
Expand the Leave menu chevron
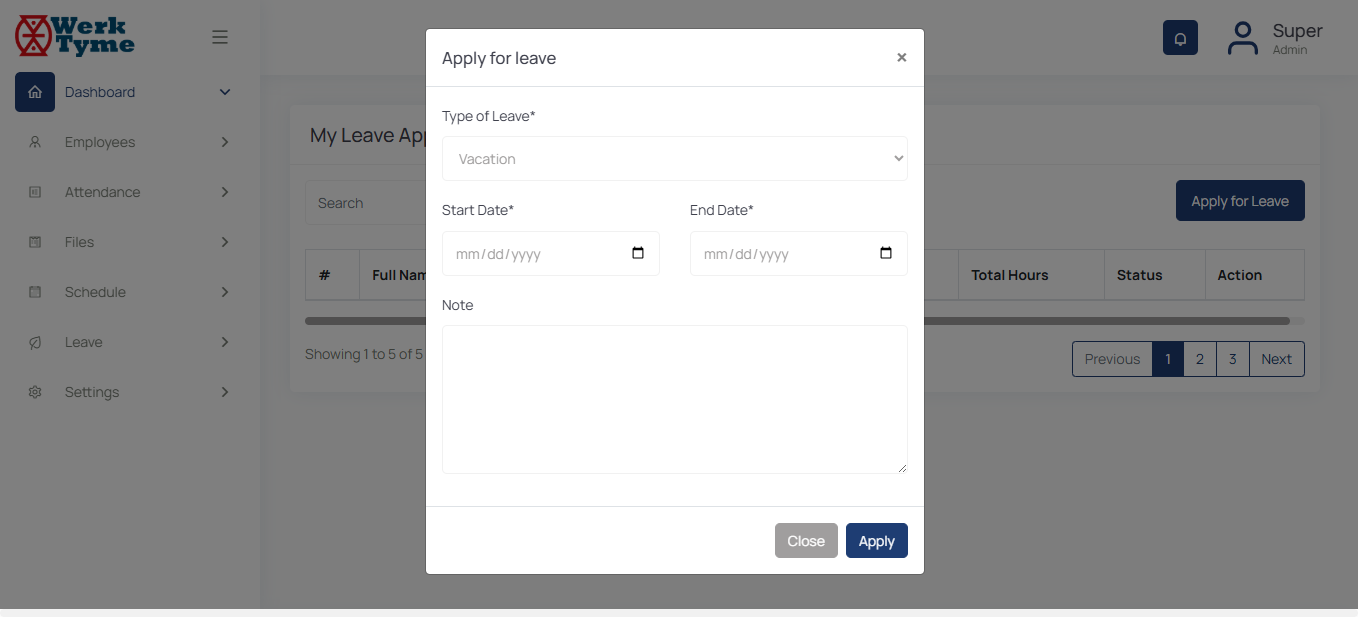click(225, 342)
